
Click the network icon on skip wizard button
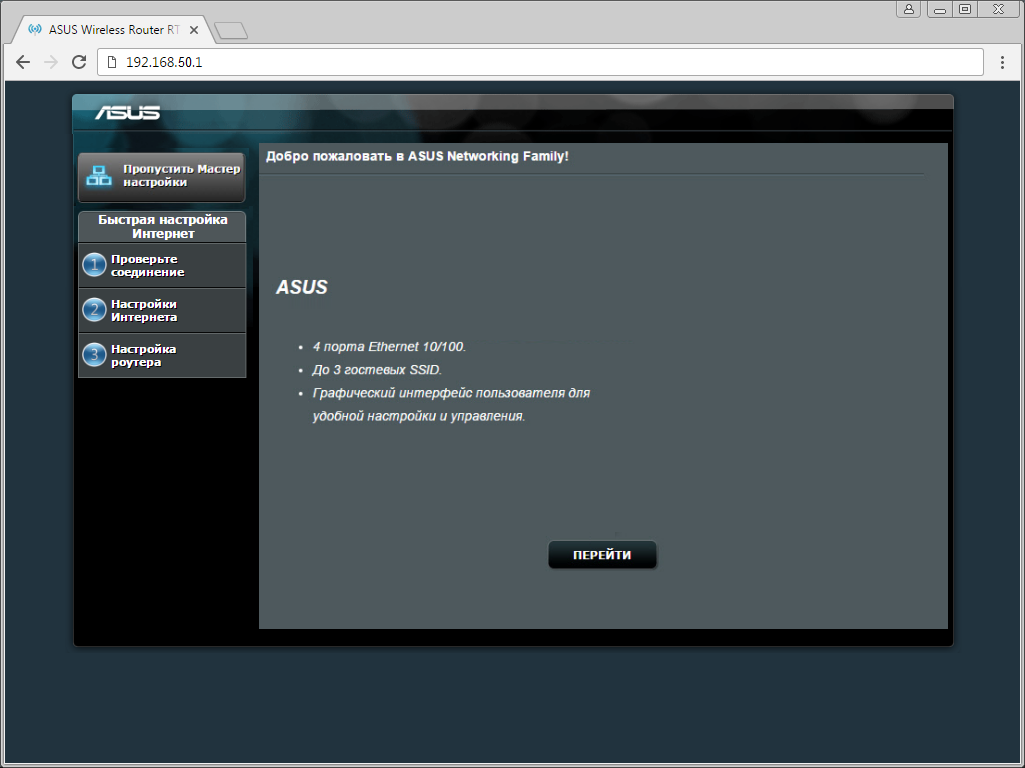[x=99, y=176]
